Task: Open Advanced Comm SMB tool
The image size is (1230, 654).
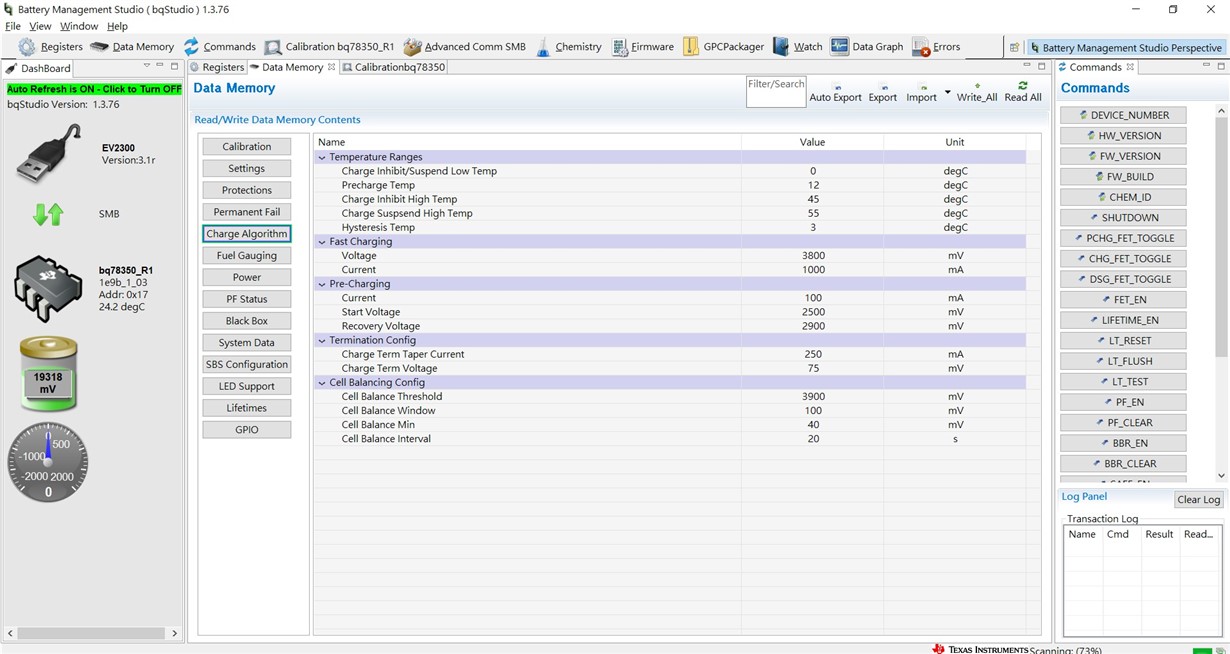Action: pyautogui.click(x=464, y=47)
